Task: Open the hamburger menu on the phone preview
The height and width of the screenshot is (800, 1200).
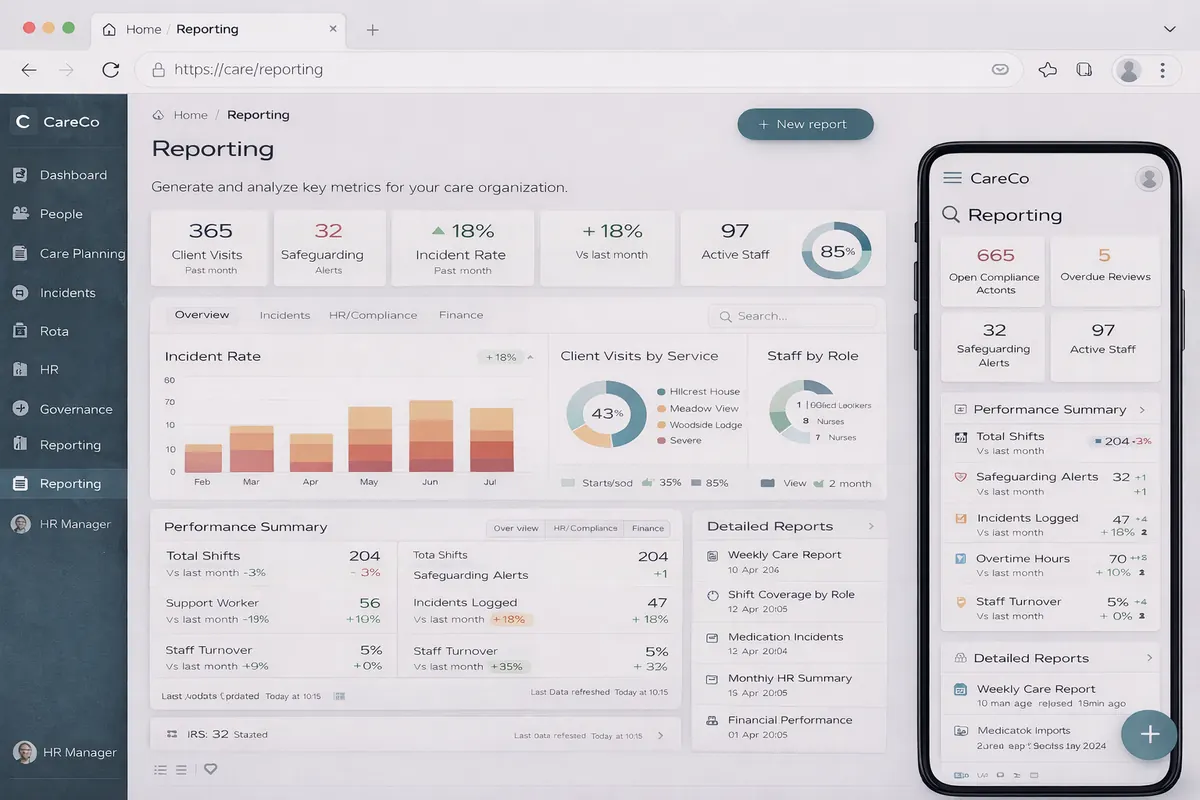Action: point(951,178)
